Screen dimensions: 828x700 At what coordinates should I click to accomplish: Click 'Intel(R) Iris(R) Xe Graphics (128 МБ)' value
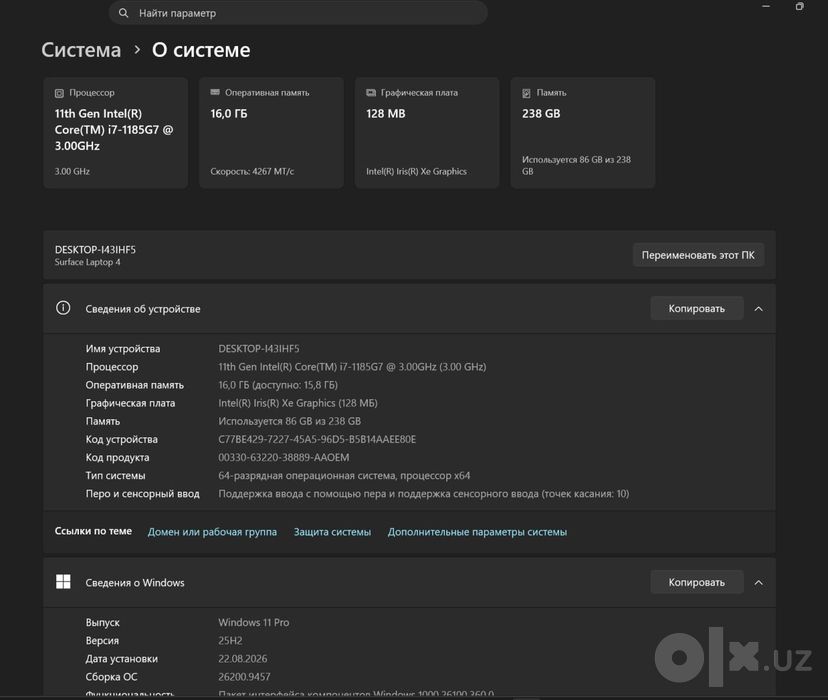[298, 403]
